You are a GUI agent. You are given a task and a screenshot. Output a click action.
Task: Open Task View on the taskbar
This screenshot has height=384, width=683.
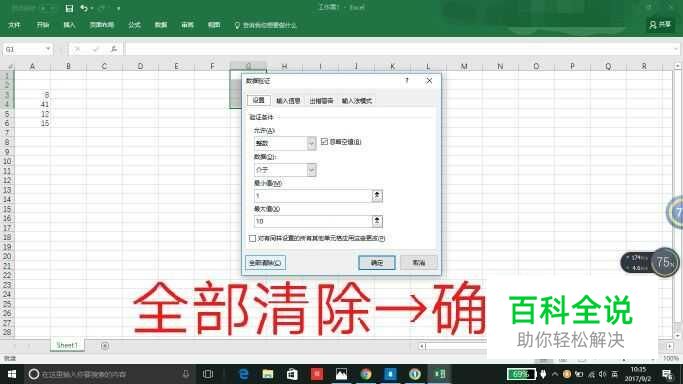coord(208,374)
